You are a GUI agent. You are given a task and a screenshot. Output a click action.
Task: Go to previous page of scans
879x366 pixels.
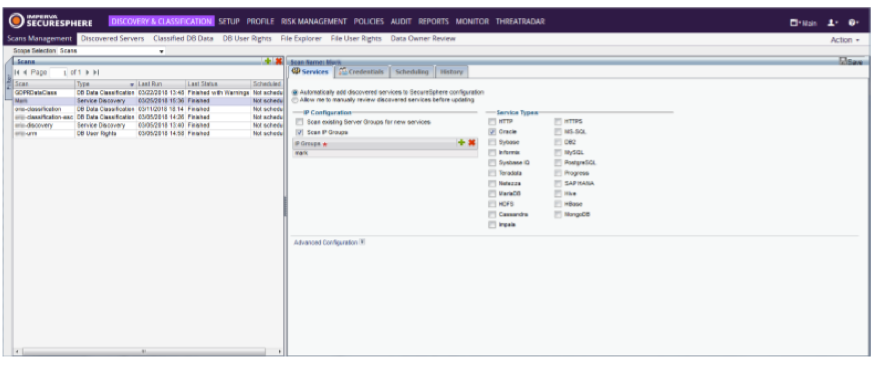(x=25, y=72)
